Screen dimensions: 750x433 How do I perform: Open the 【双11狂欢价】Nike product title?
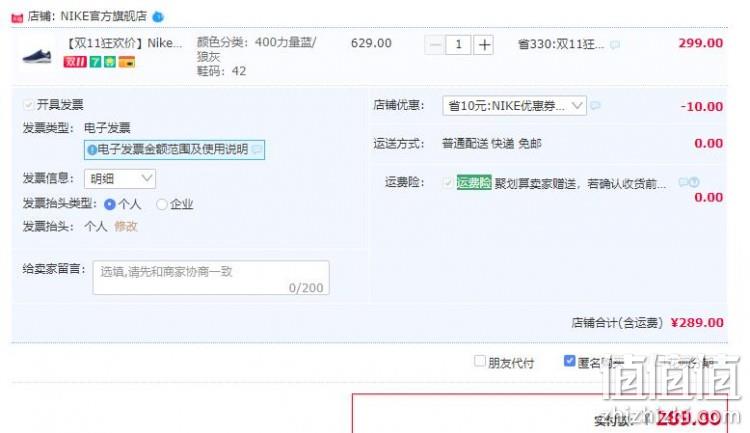point(123,44)
